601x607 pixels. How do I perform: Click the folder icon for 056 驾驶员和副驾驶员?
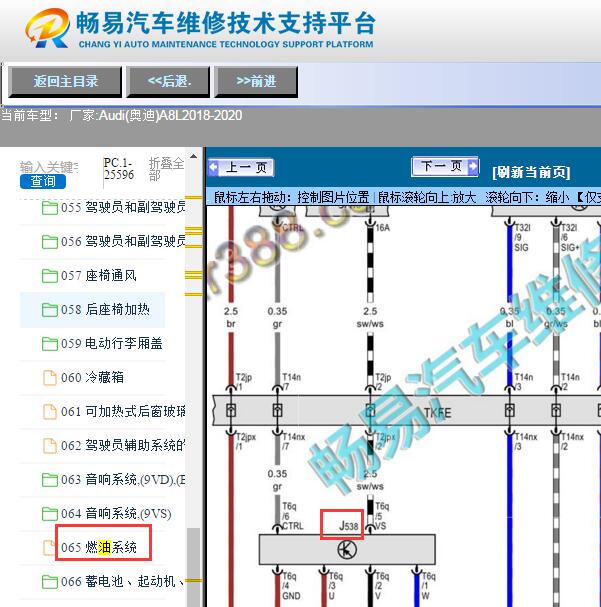click(50, 242)
